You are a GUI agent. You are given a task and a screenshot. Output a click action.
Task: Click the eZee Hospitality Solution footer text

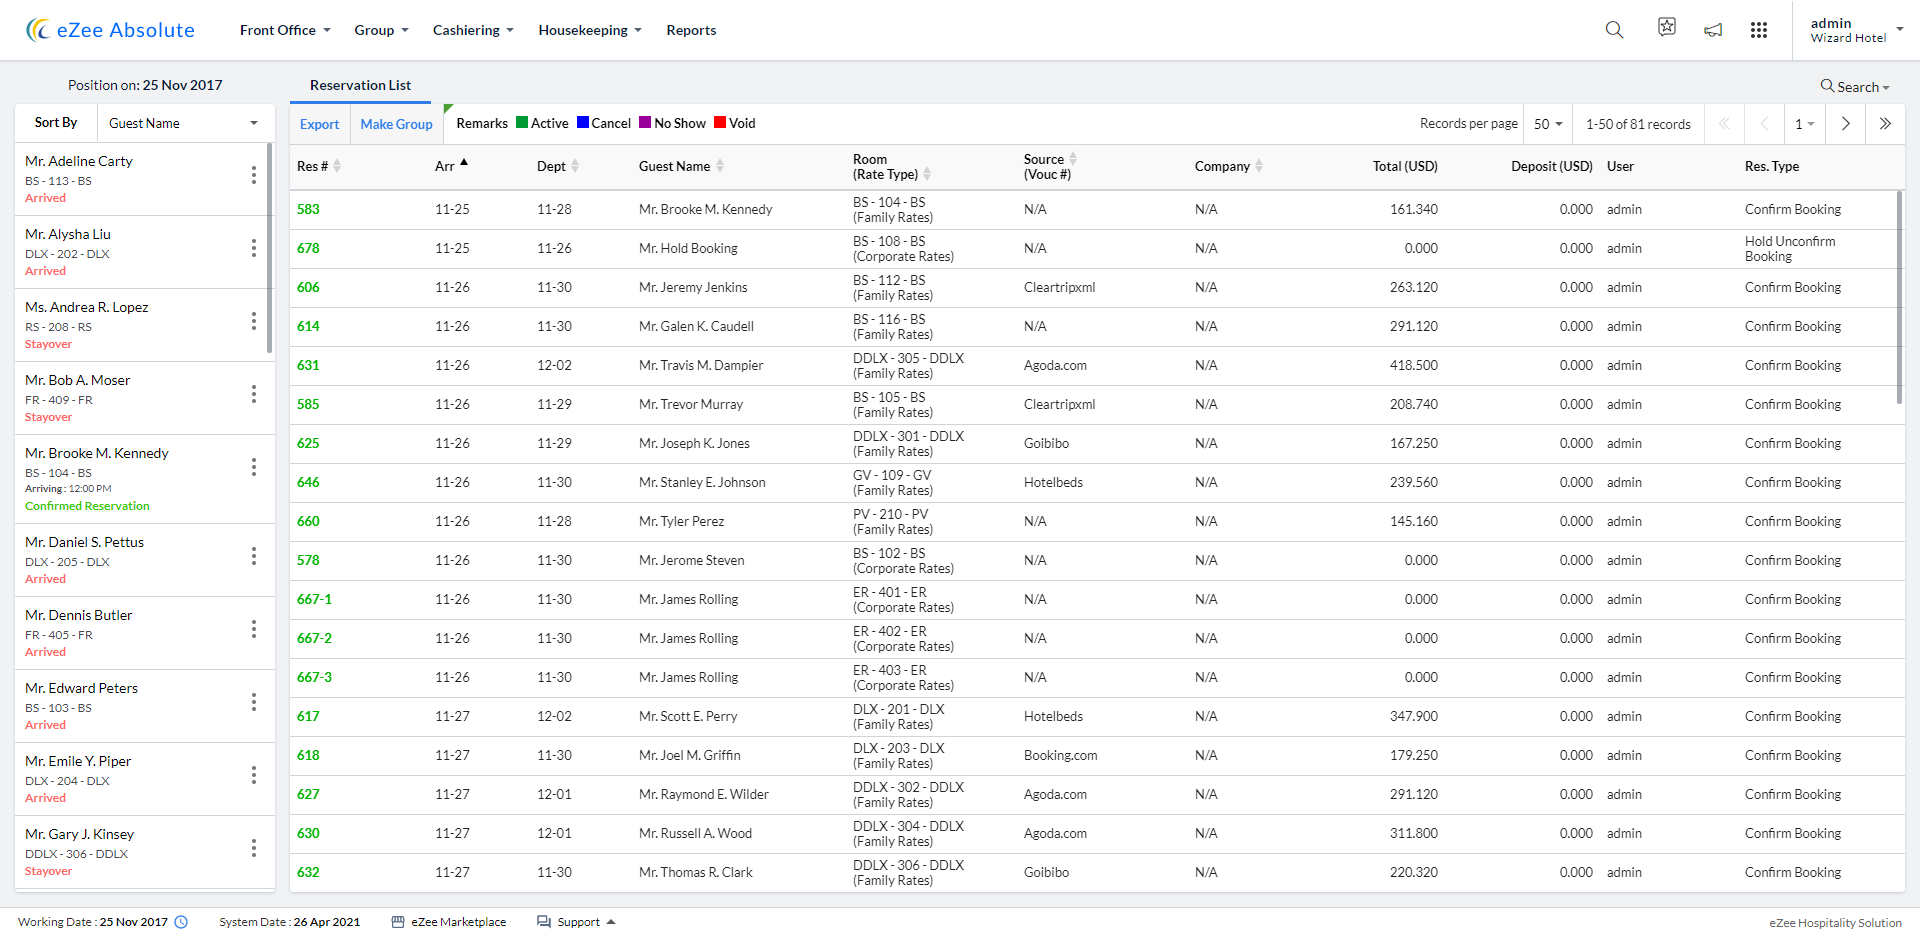[x=1835, y=923]
